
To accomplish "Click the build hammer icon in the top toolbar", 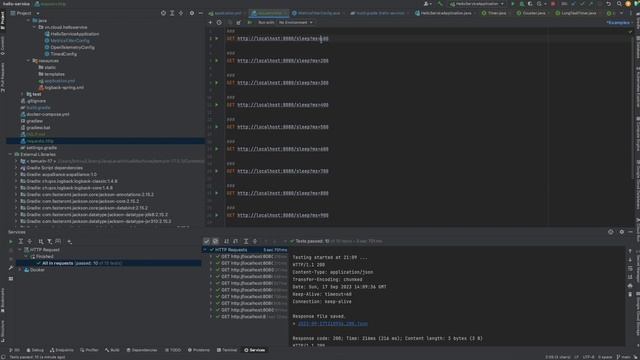I will tap(440, 4).
